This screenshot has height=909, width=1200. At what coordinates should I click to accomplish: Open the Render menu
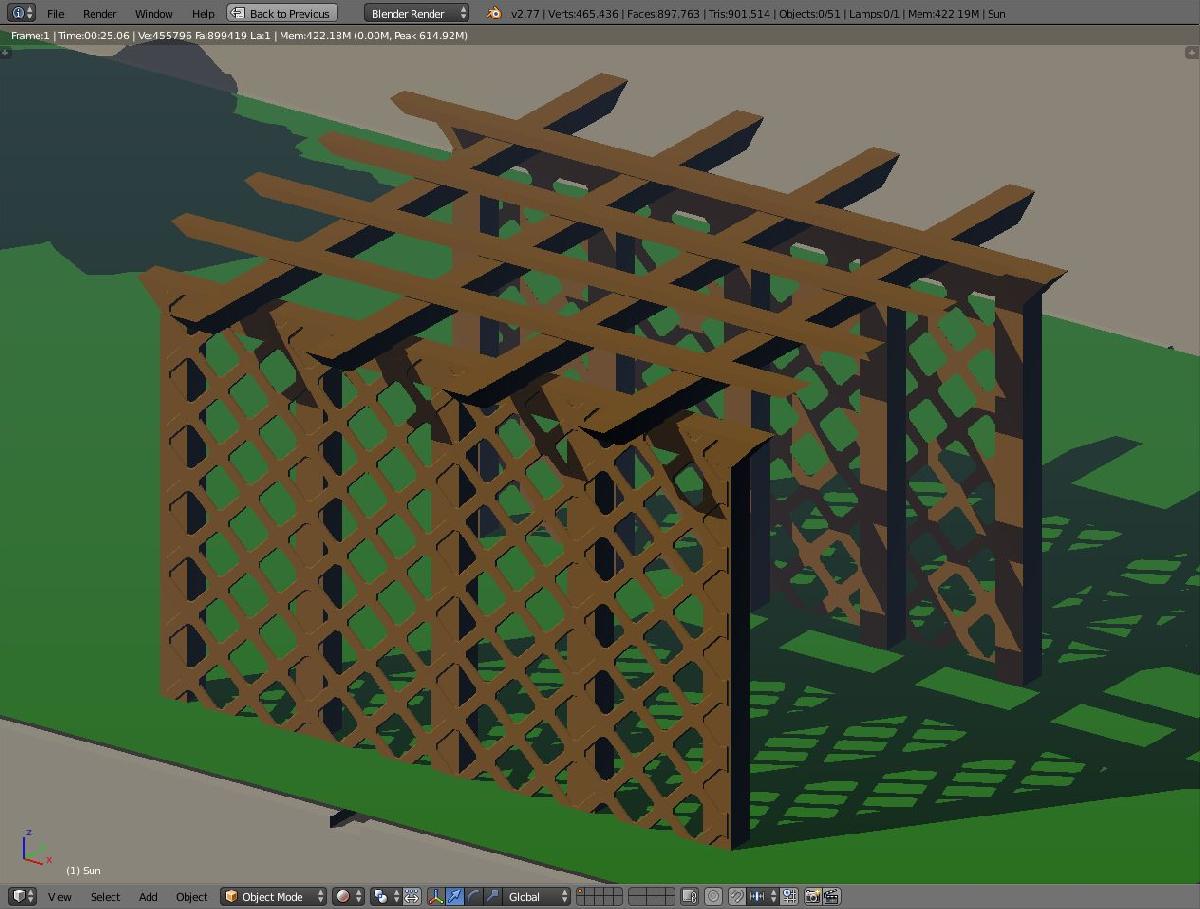tap(99, 14)
